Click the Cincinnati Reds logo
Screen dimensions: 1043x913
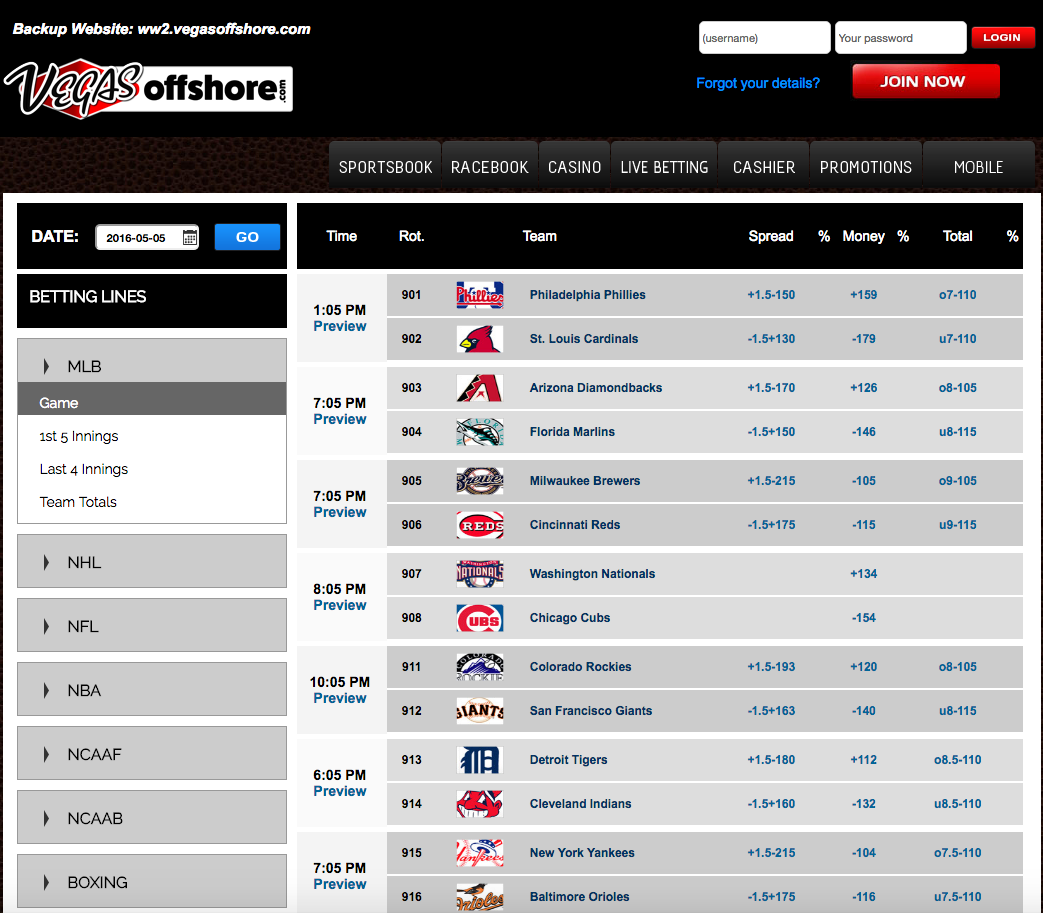coord(480,525)
